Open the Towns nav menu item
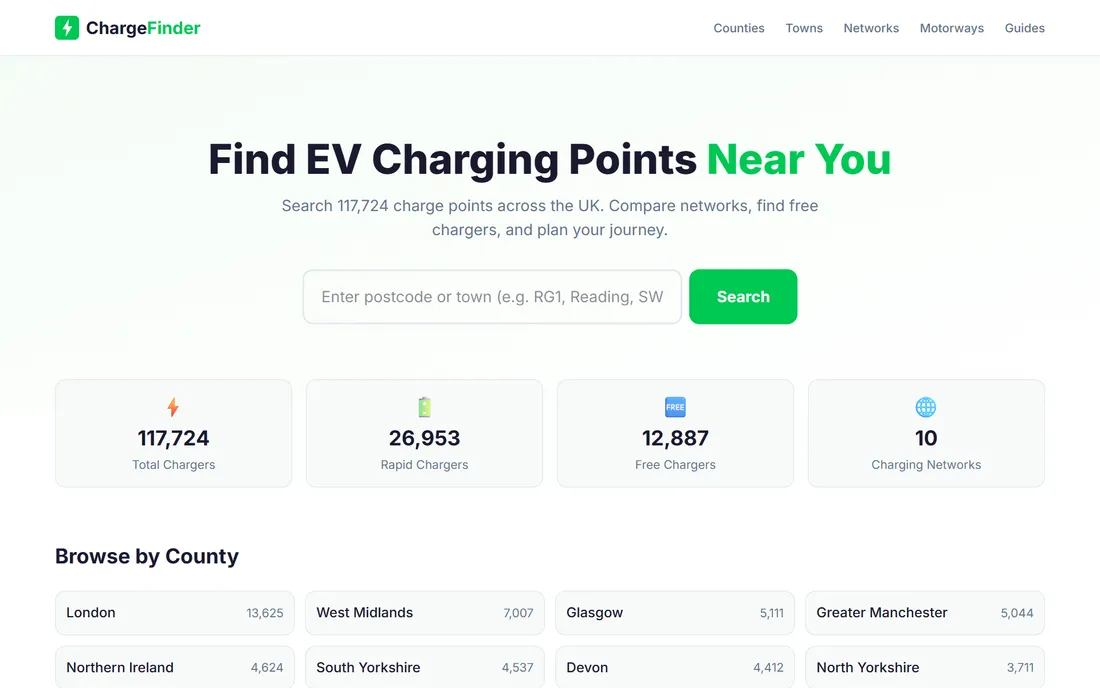This screenshot has width=1100, height=688. [x=804, y=28]
